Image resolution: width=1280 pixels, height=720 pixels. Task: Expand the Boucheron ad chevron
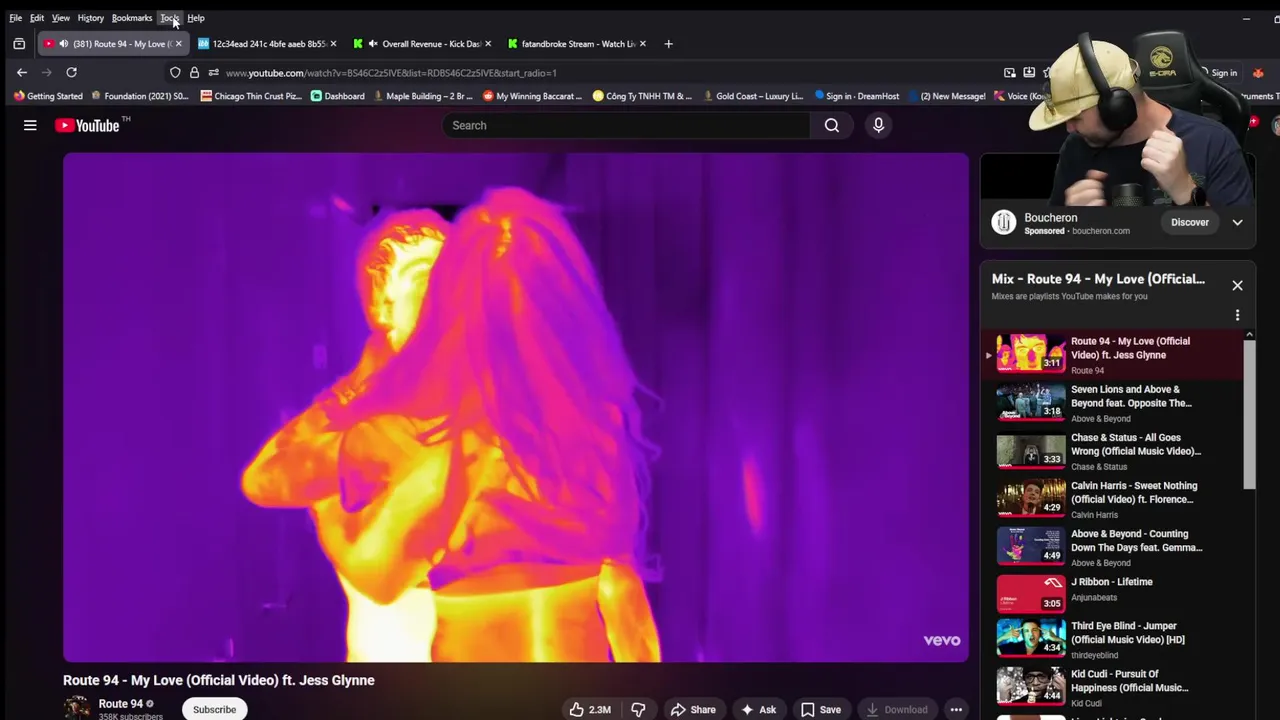[x=1237, y=222]
